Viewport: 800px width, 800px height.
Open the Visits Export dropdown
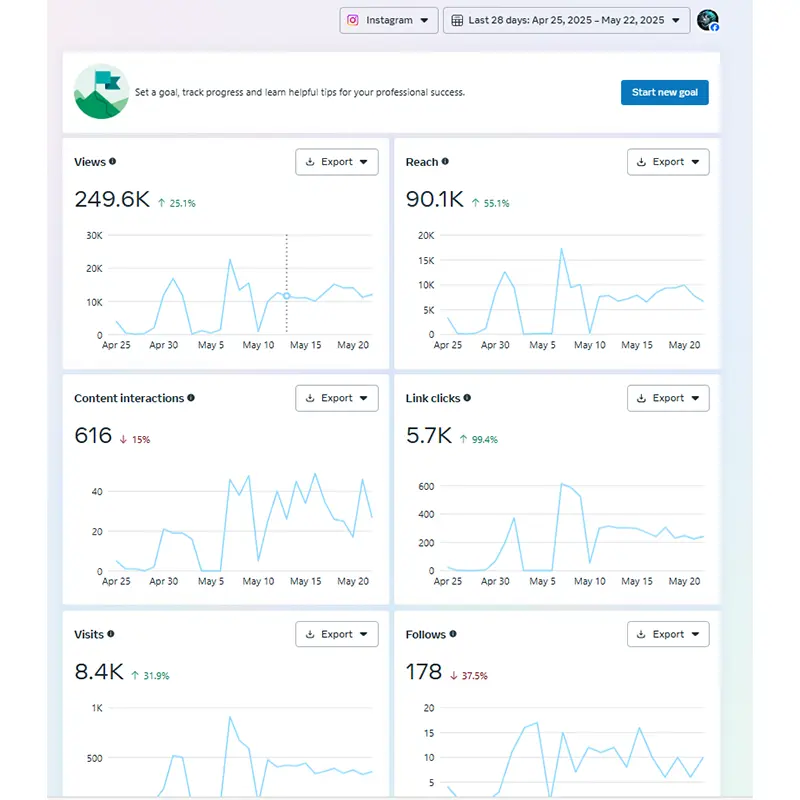(x=337, y=634)
